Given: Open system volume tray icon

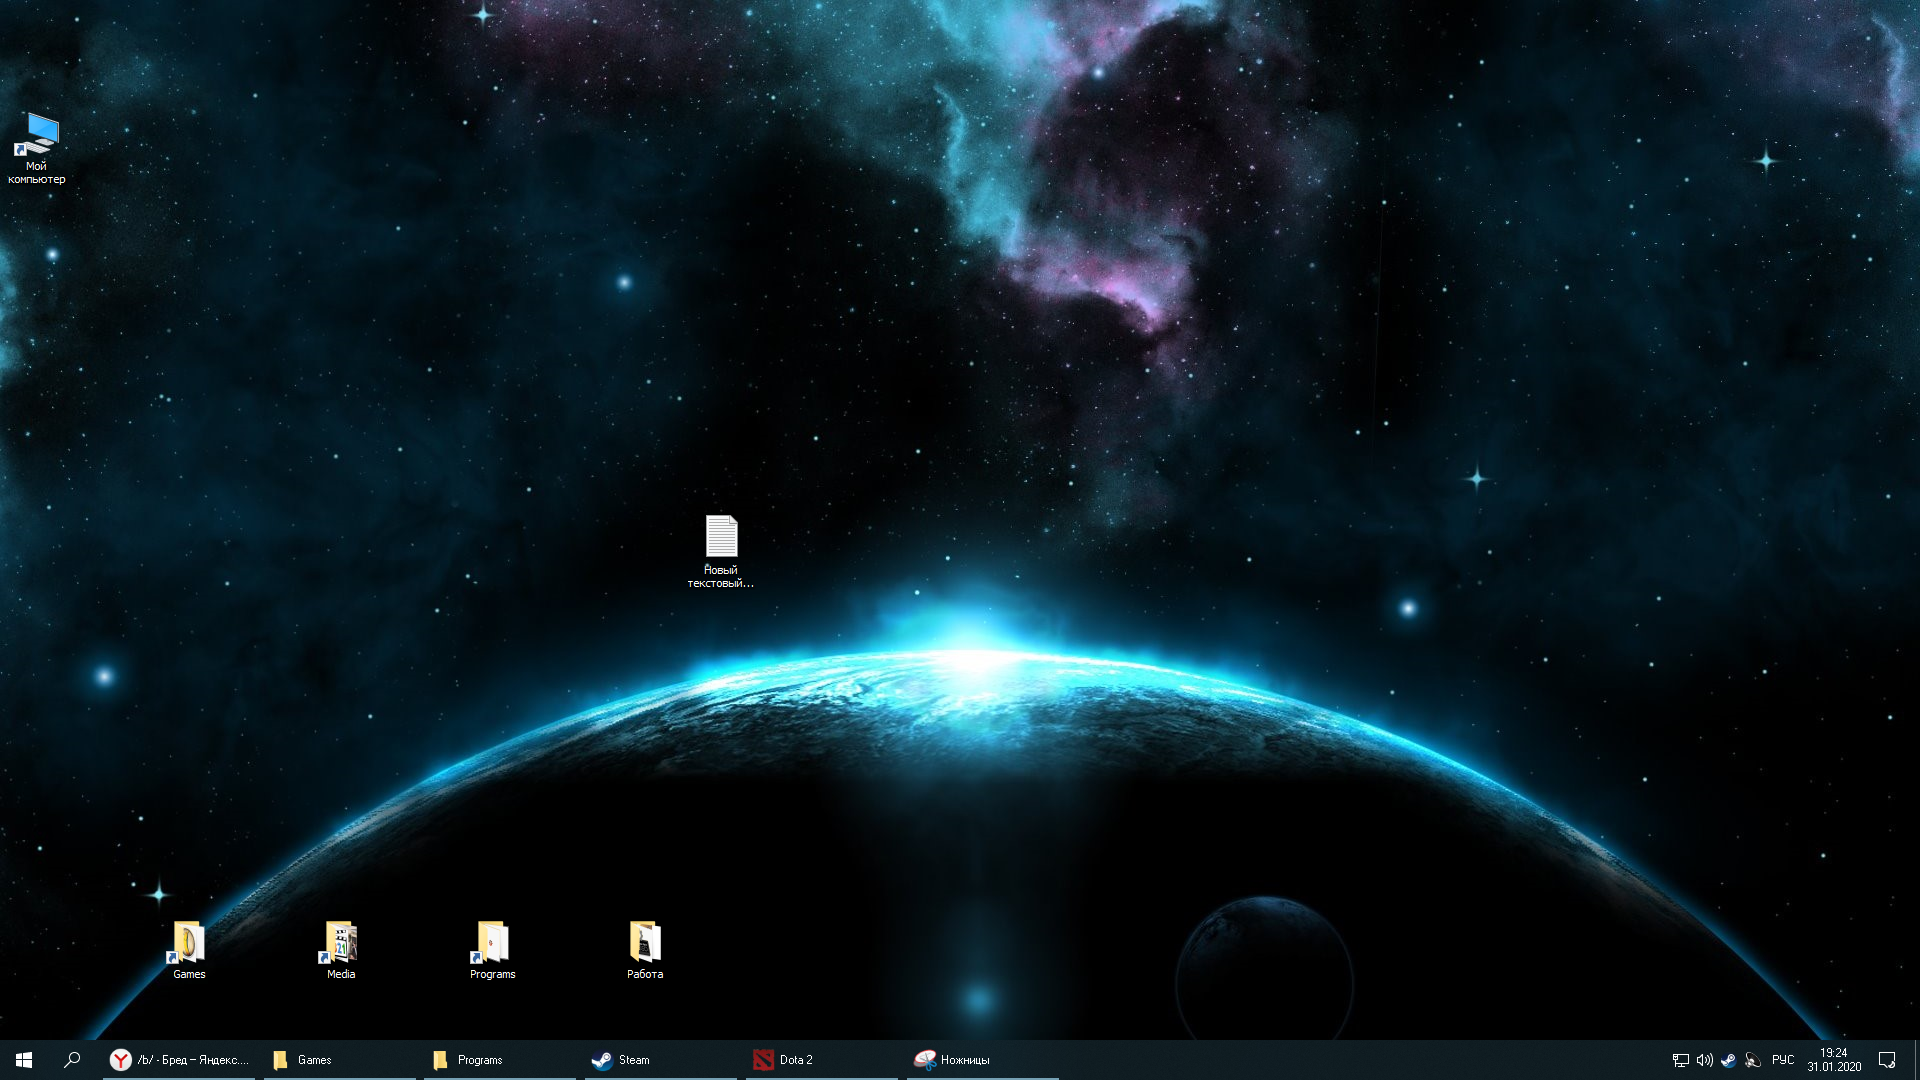Looking at the screenshot, I should tap(1705, 1060).
